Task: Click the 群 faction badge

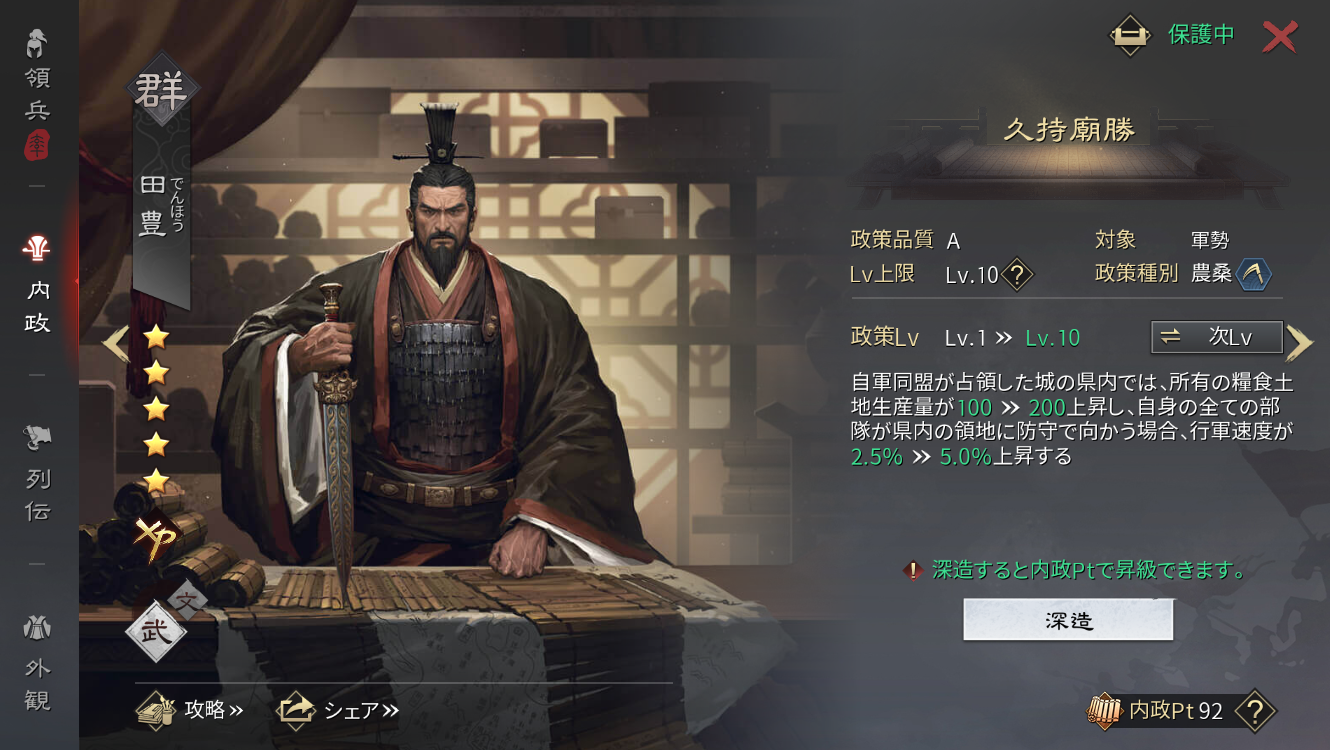Action: [x=161, y=93]
